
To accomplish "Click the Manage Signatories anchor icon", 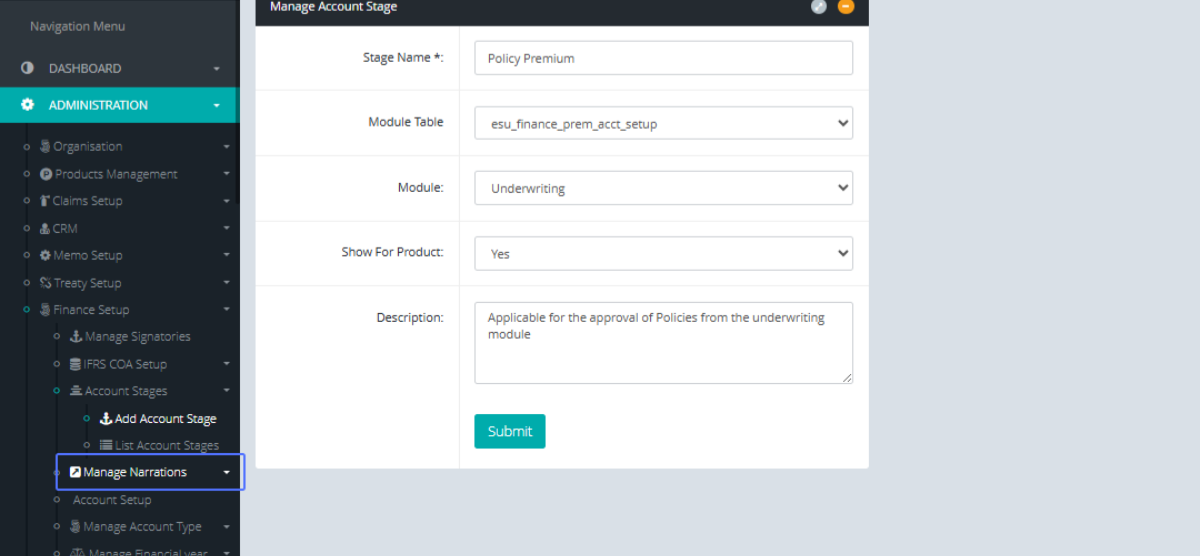I will (76, 337).
